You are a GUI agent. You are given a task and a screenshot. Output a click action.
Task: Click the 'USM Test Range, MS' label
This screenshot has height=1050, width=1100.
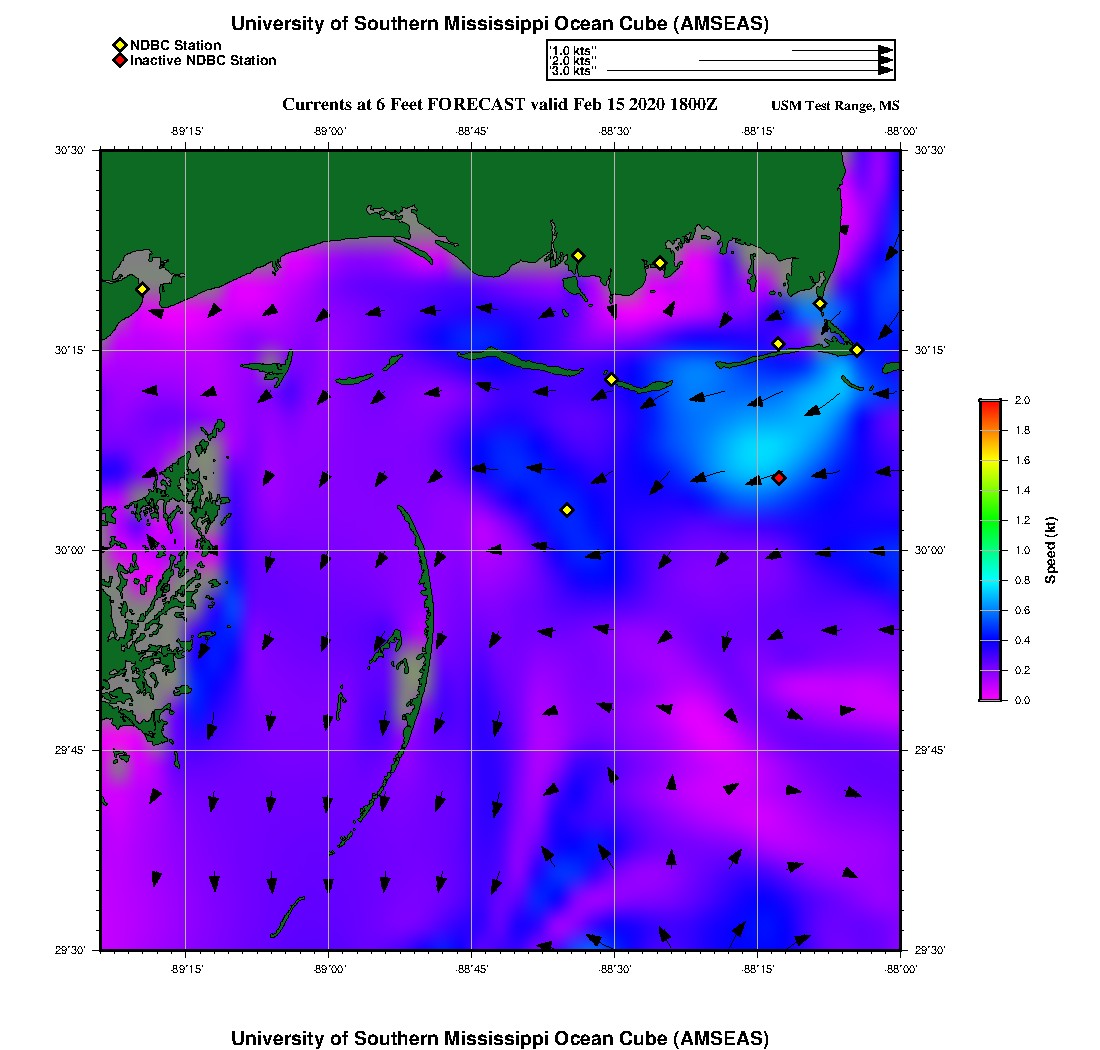click(835, 106)
